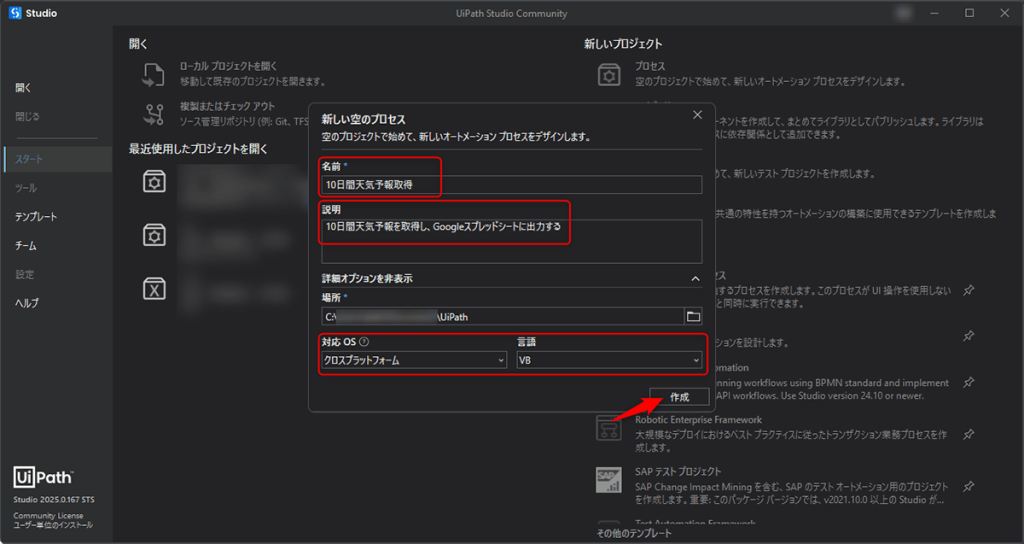Open the 言語 VB dropdown
Screen dimensions: 1024x544
(x=609, y=360)
